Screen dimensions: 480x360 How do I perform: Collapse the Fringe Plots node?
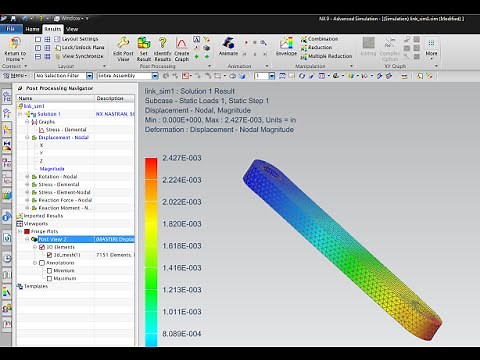coord(20,231)
